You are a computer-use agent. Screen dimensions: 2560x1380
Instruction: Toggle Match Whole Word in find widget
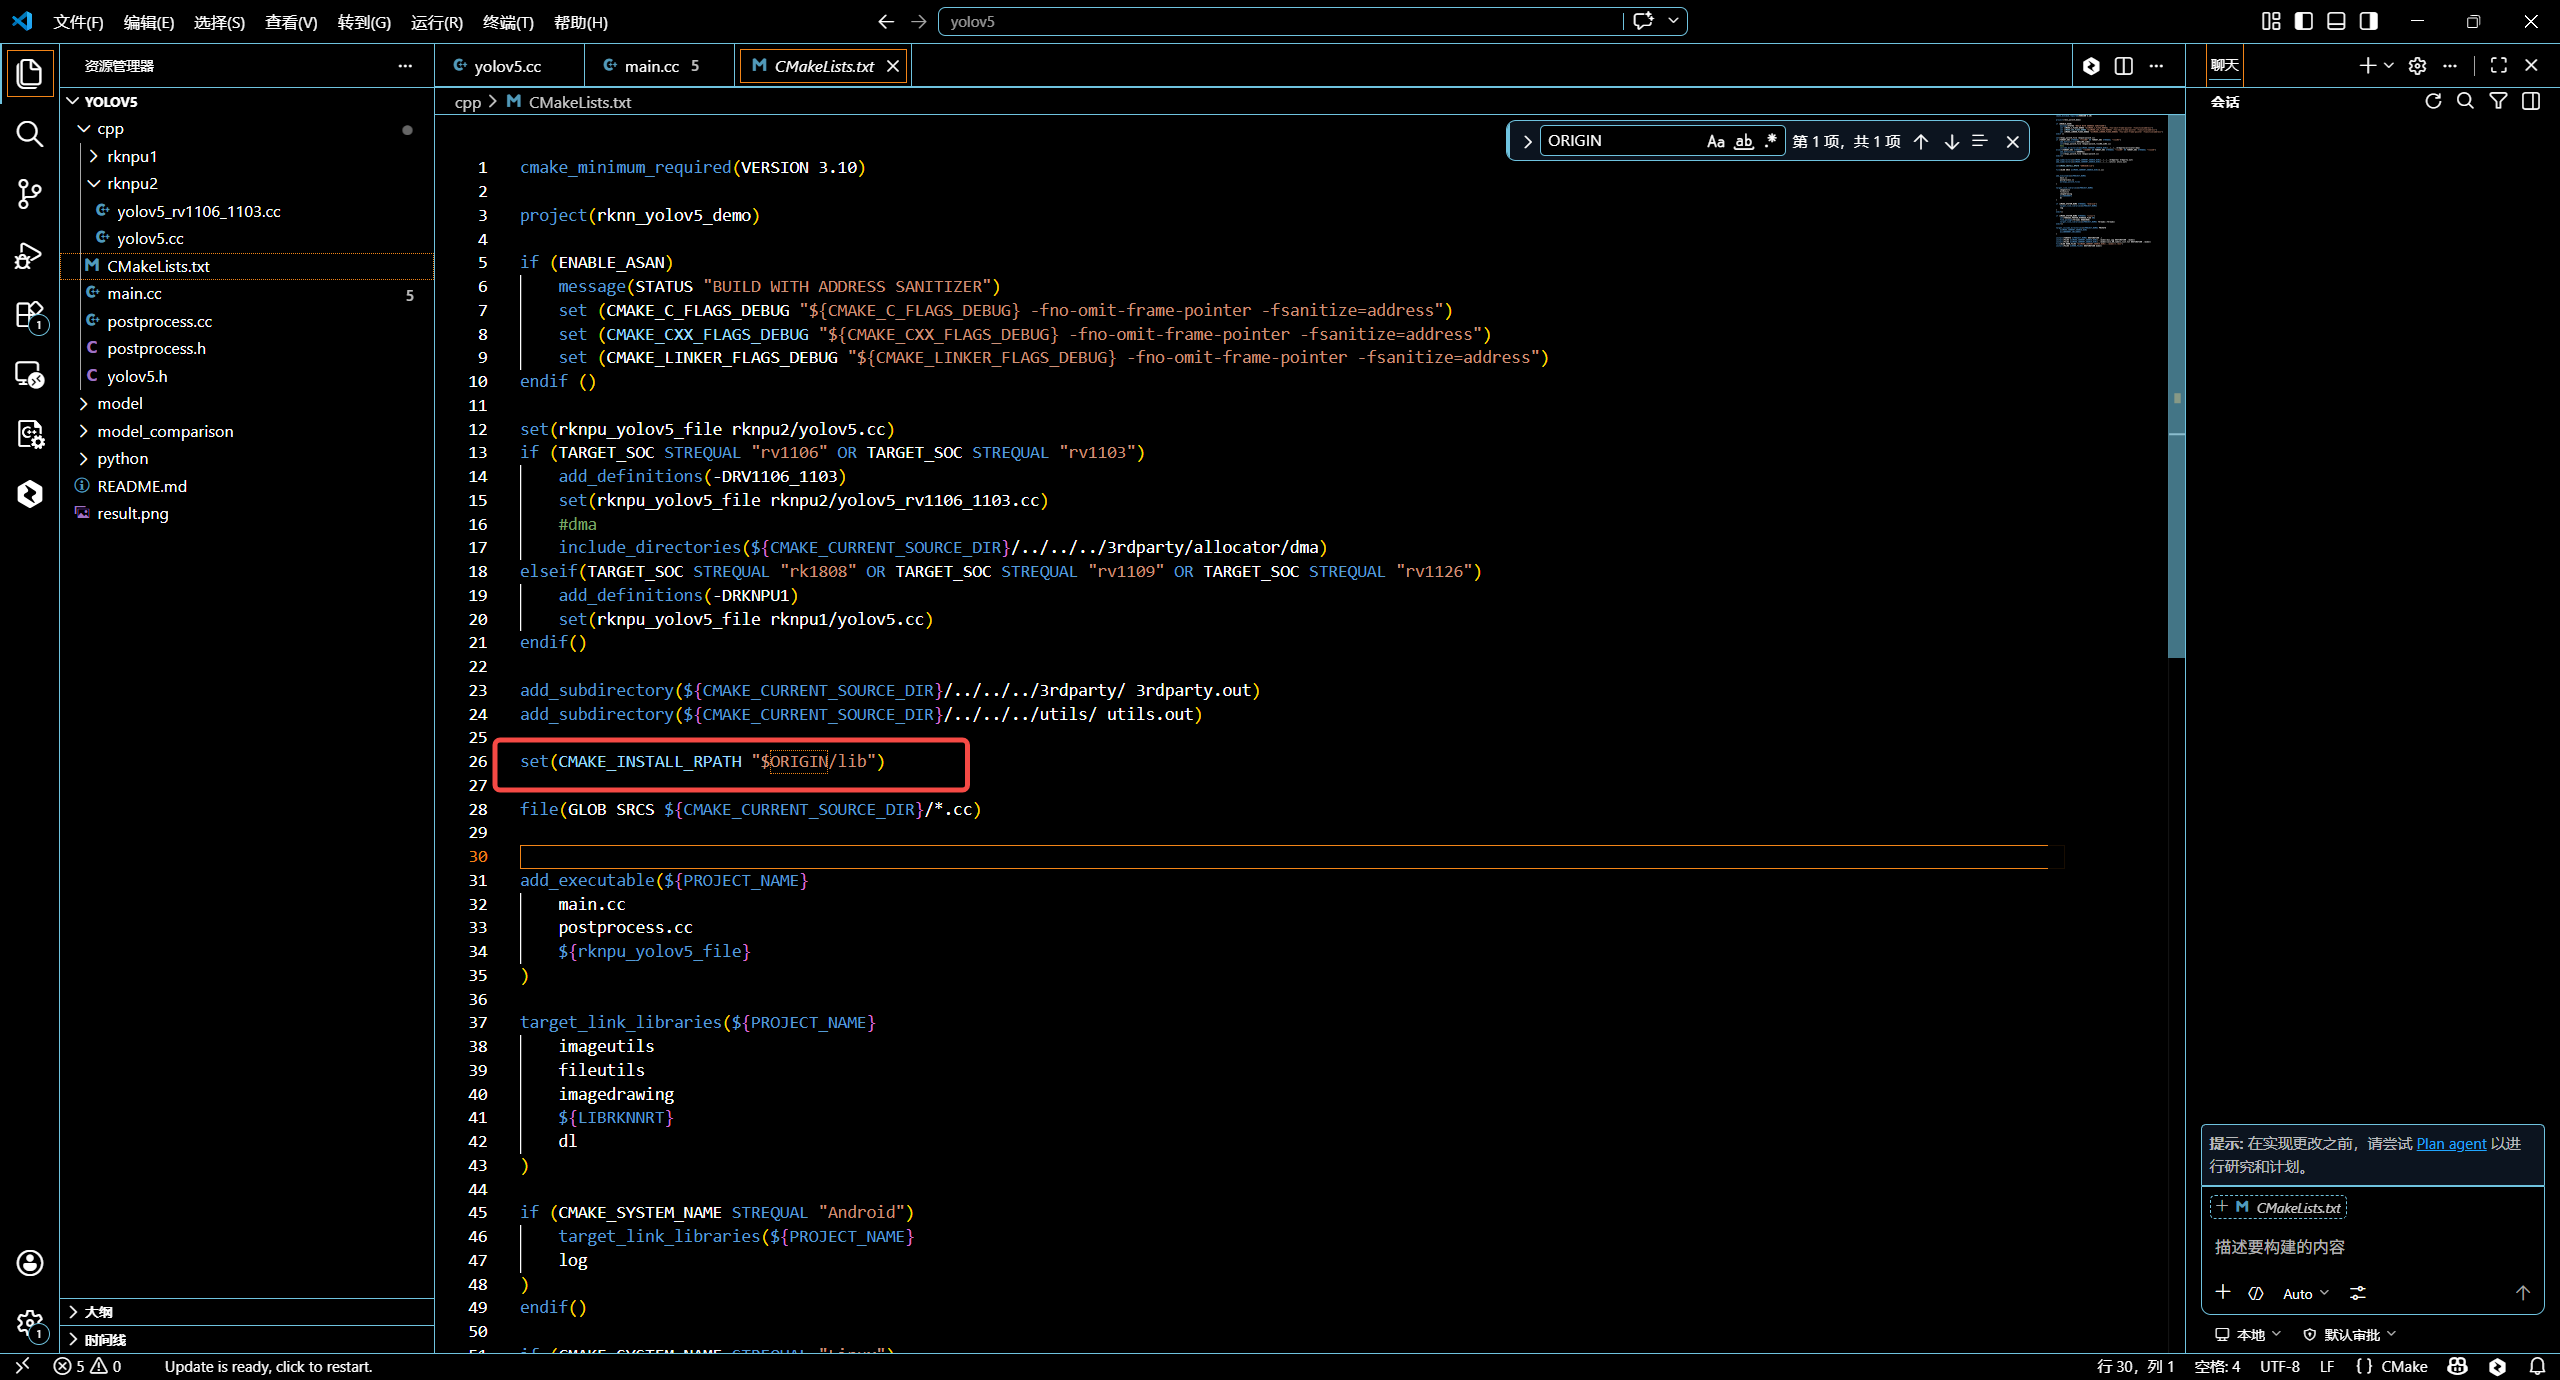(x=1743, y=141)
